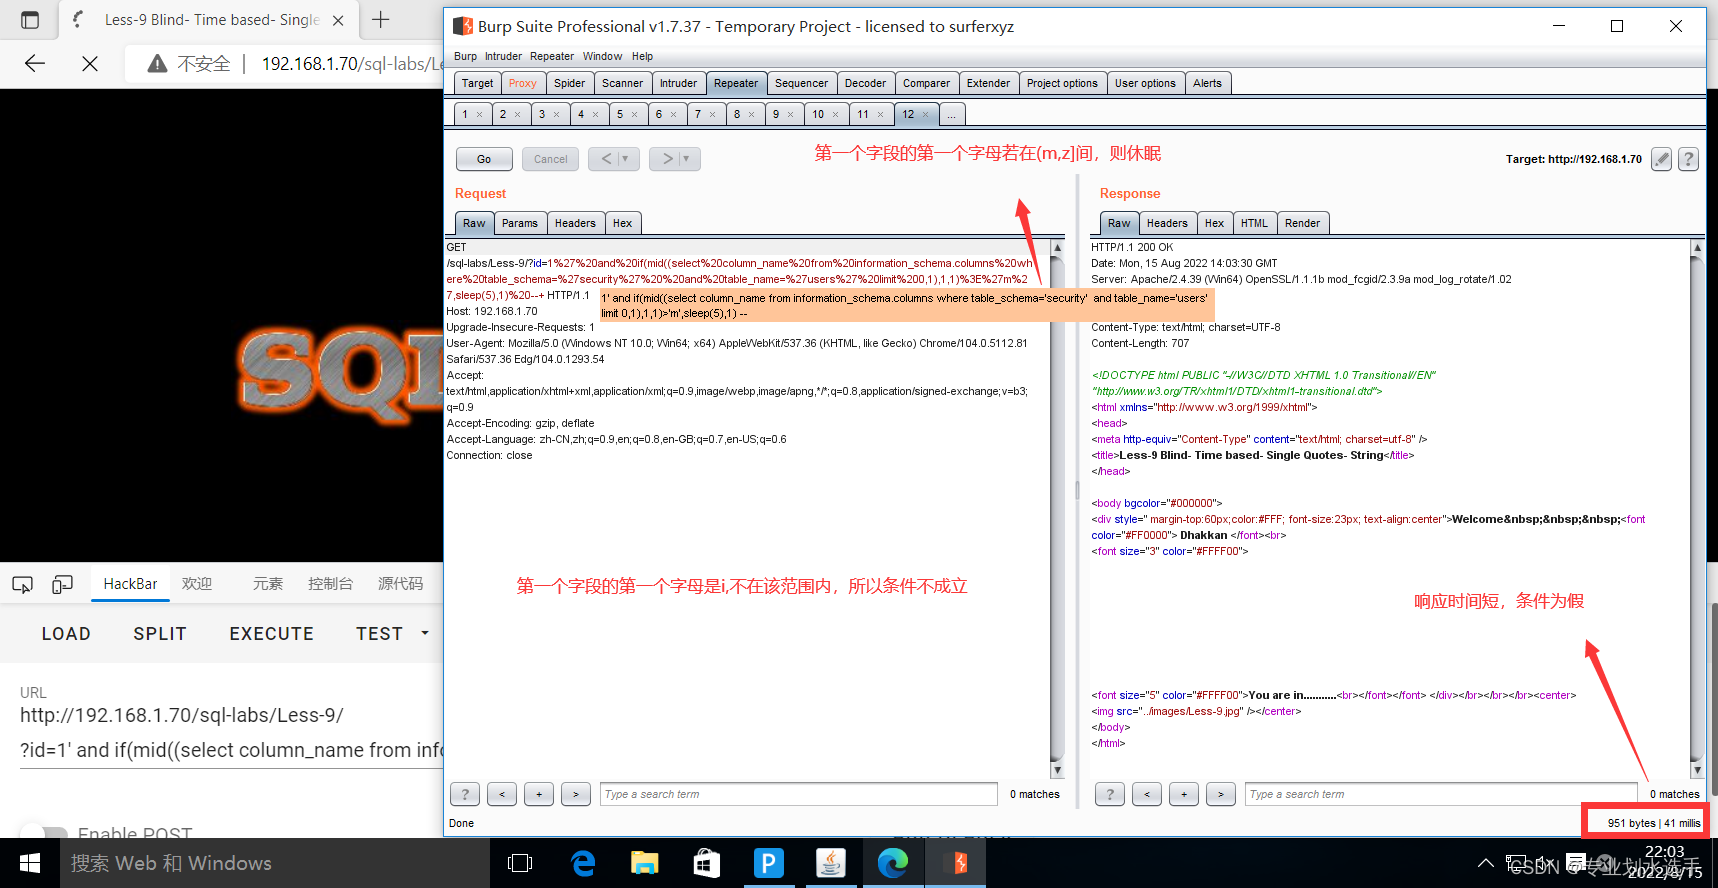
Task: Close the Less-9 Blind browser tab
Action: pos(338,20)
